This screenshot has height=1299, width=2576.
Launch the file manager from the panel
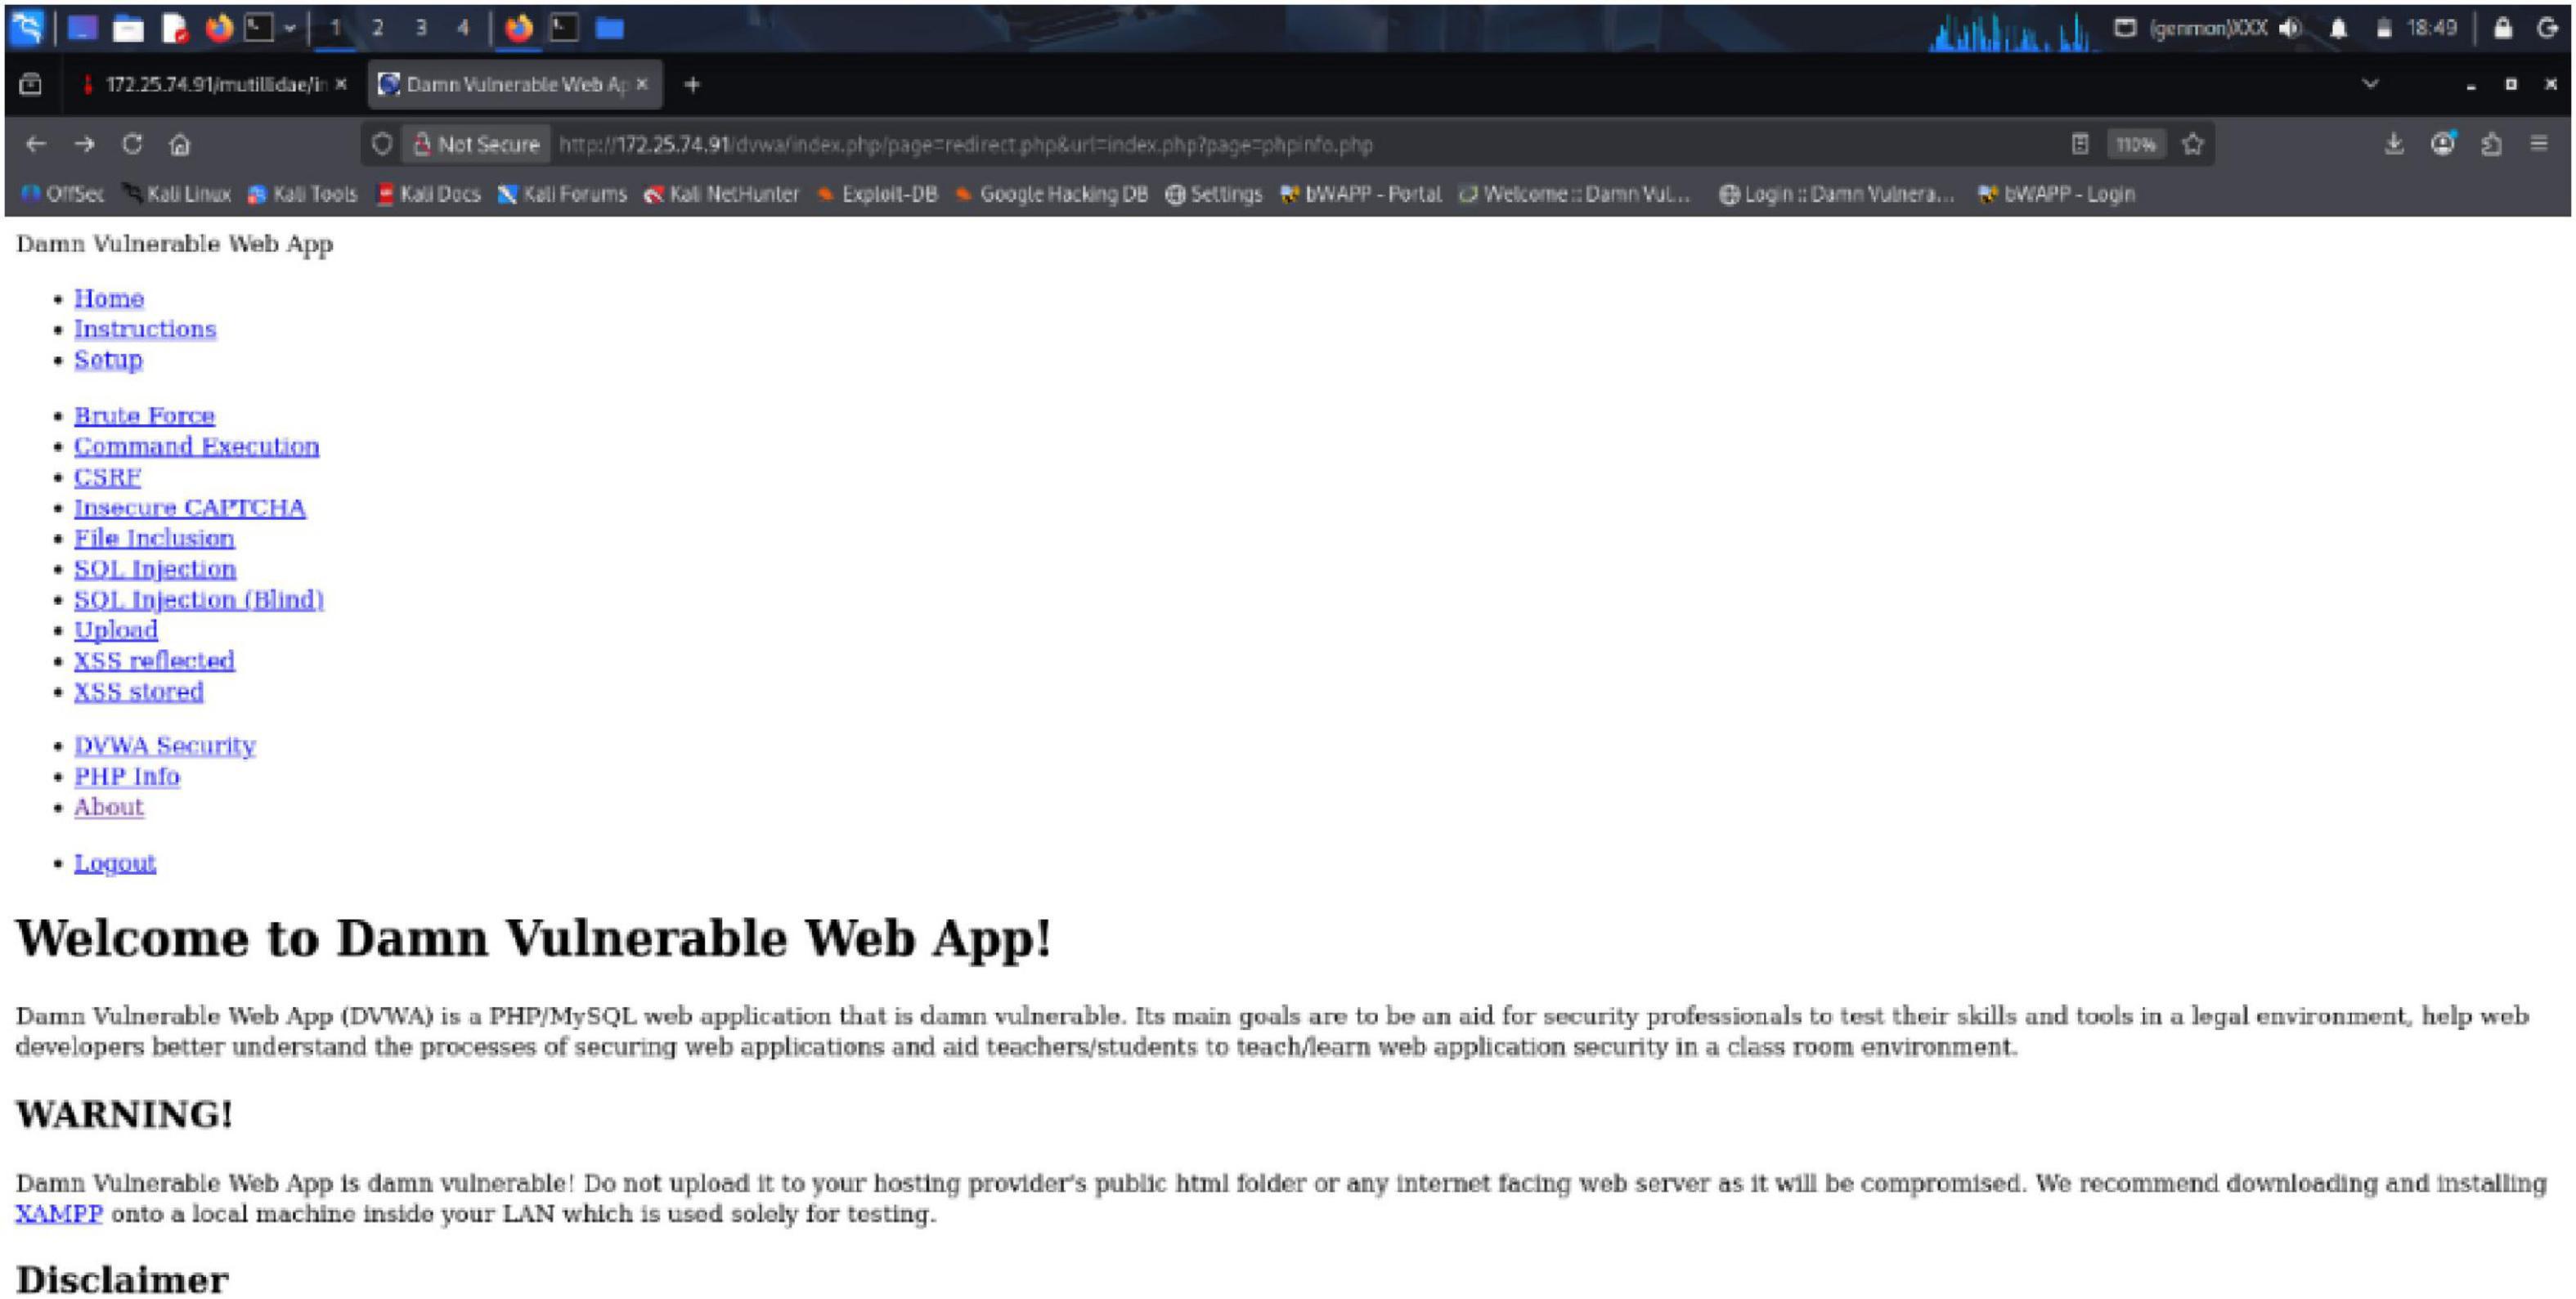[x=128, y=28]
